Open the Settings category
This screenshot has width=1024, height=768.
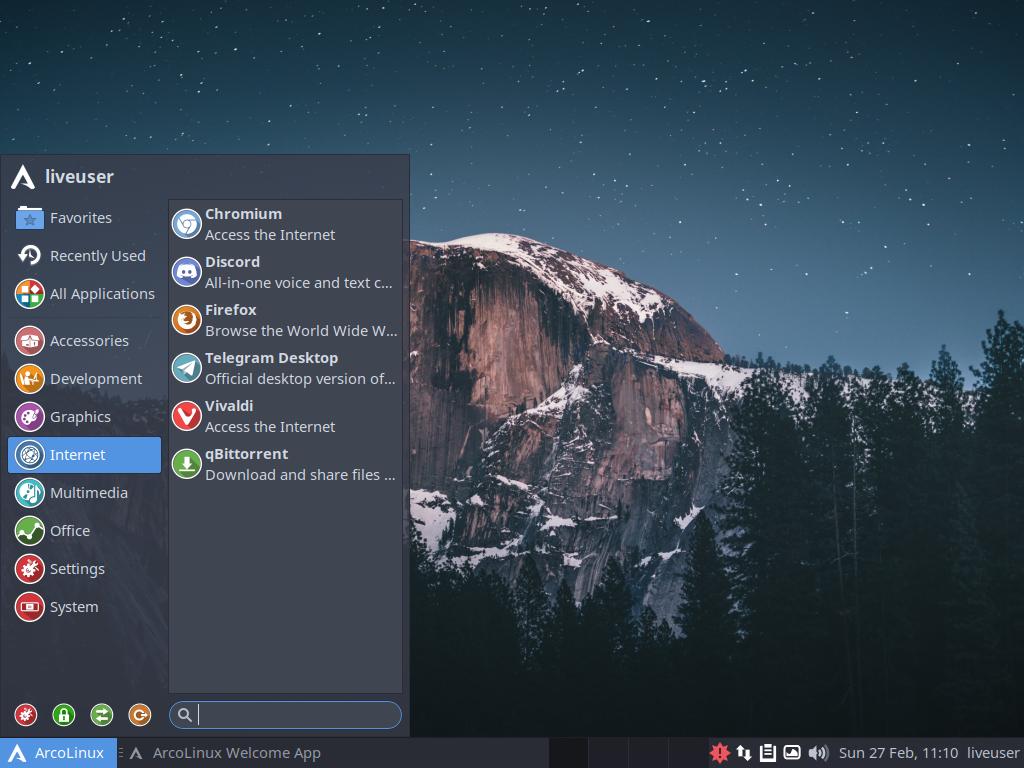pyautogui.click(x=84, y=569)
